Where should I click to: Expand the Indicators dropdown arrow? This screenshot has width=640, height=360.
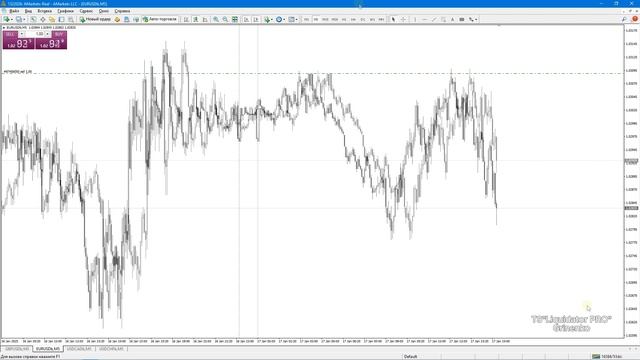(272, 19)
